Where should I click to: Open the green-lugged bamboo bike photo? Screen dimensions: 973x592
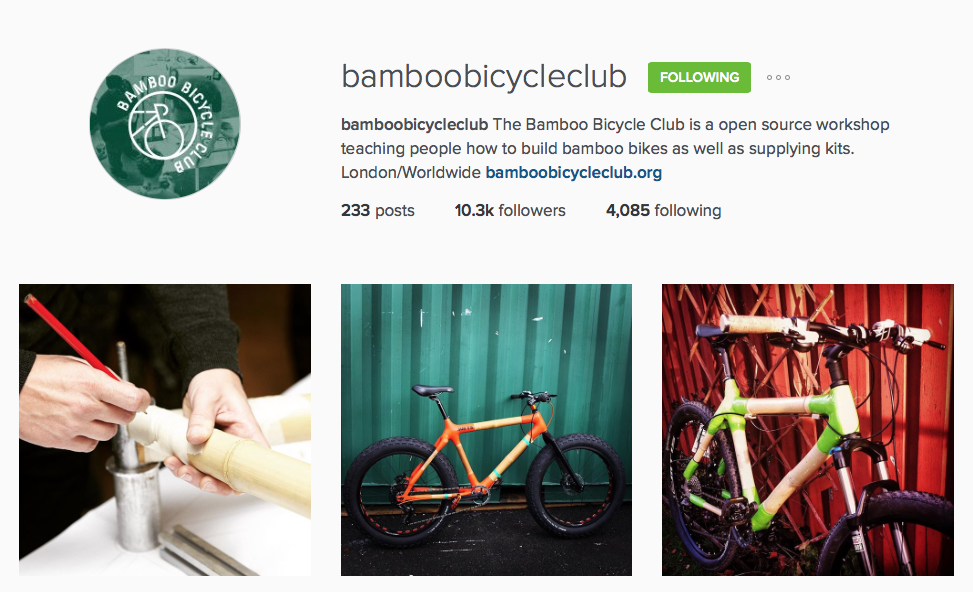808,430
